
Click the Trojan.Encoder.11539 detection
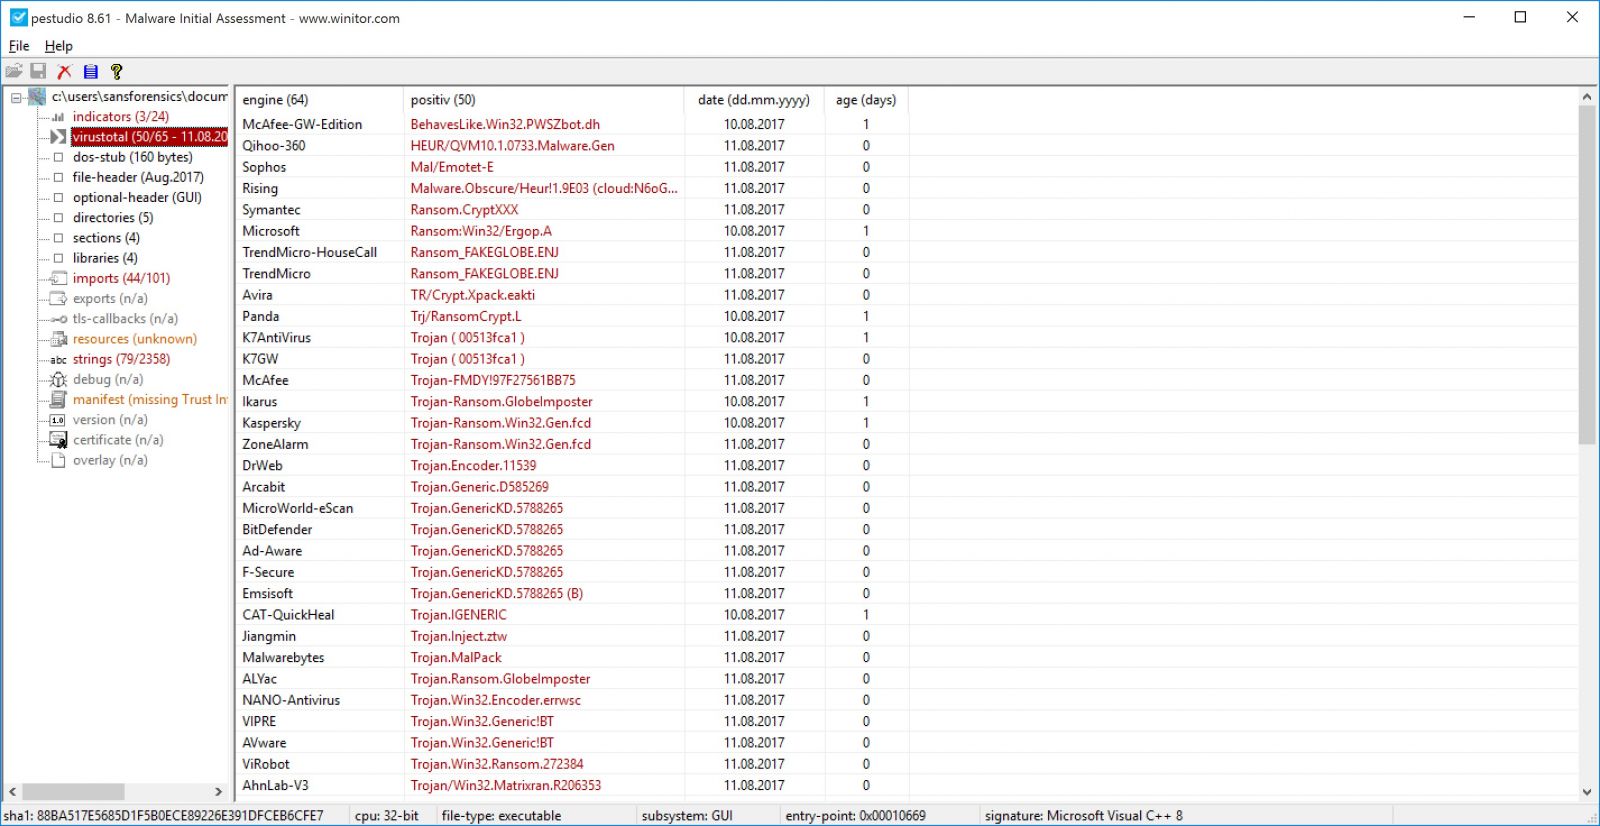click(x=473, y=466)
